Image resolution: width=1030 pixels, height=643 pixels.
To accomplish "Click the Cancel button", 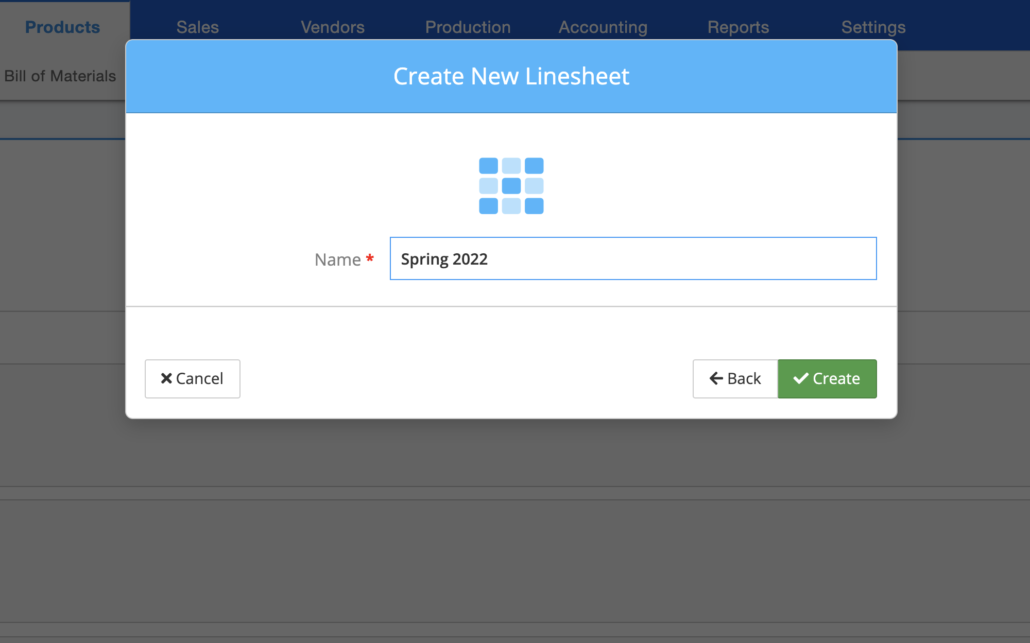I will (192, 378).
